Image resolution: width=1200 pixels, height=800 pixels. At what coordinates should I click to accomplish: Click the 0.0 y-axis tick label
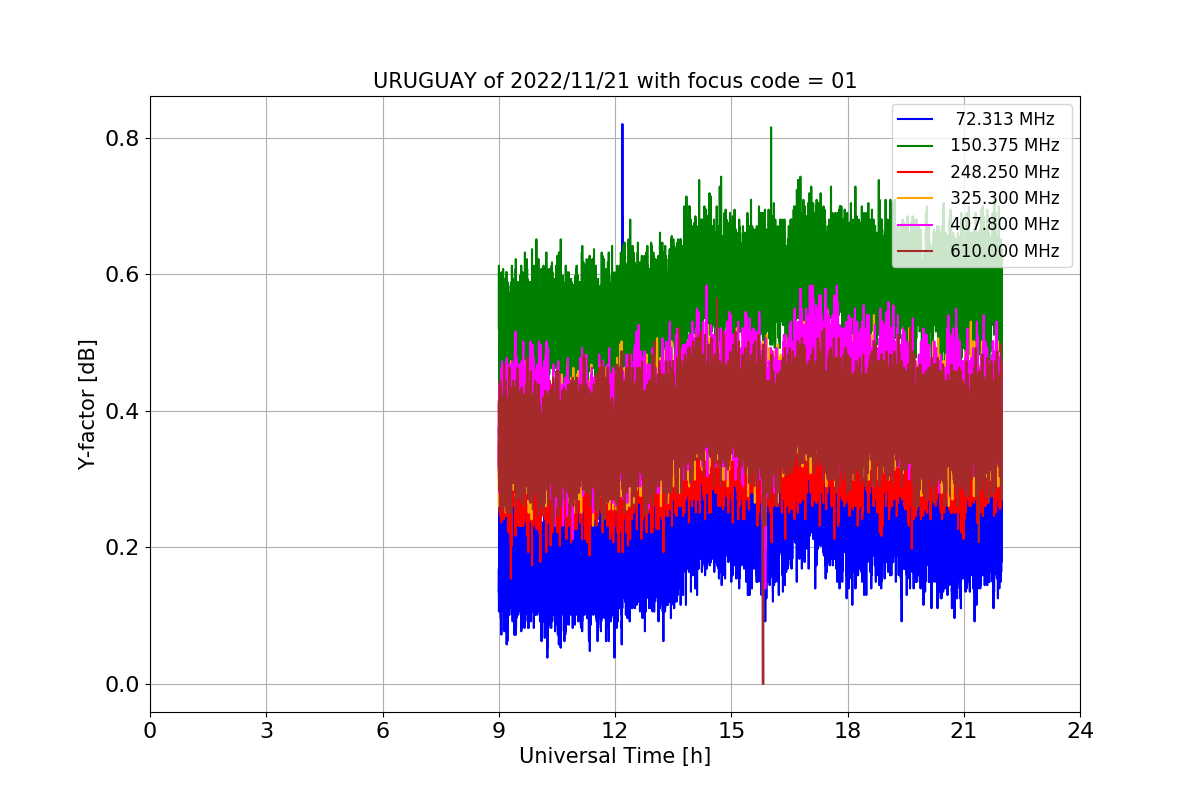[x=122, y=684]
